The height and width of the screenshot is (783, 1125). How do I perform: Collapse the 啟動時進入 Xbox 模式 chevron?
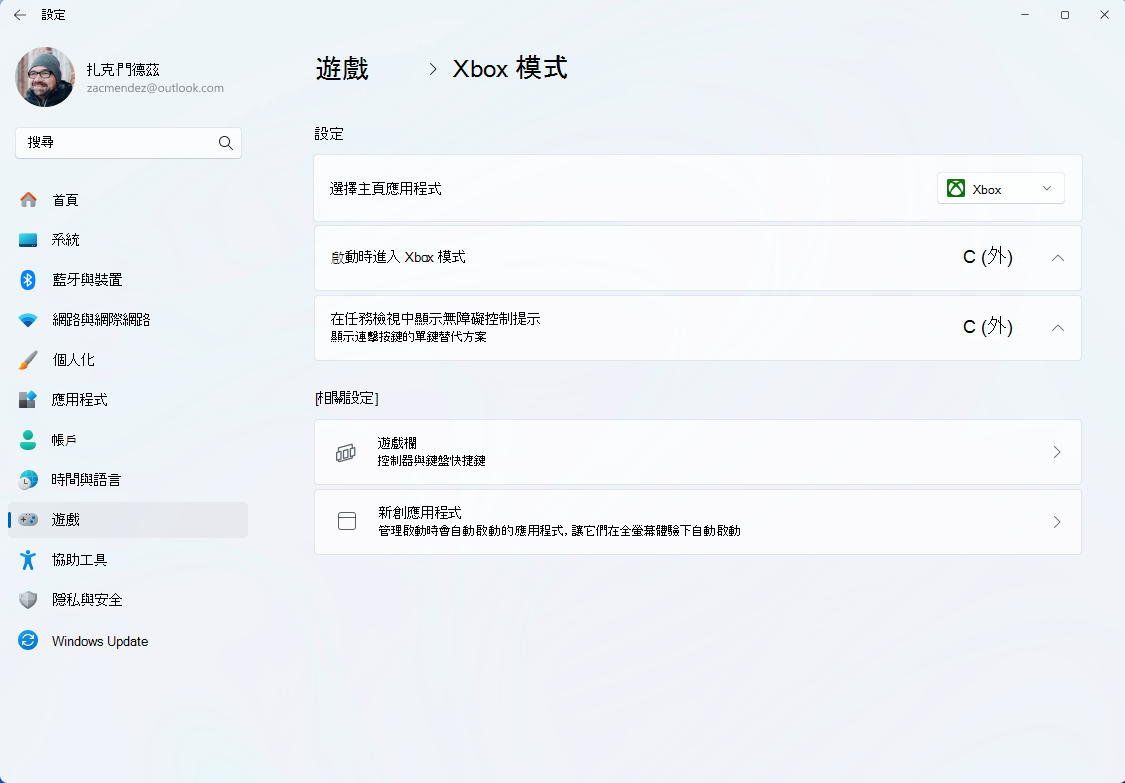point(1058,258)
